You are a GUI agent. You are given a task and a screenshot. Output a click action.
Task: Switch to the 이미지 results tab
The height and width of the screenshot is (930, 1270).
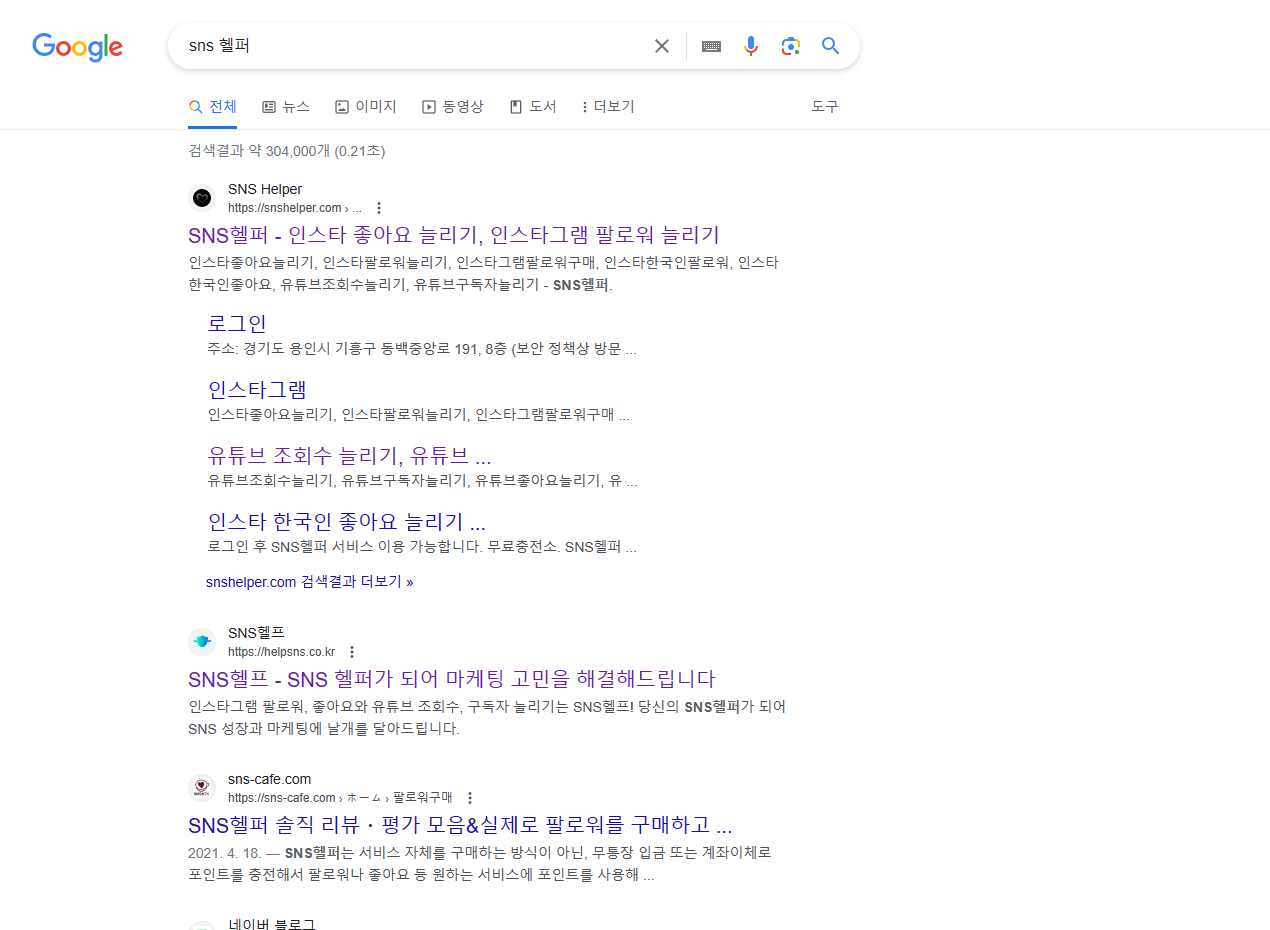[366, 107]
